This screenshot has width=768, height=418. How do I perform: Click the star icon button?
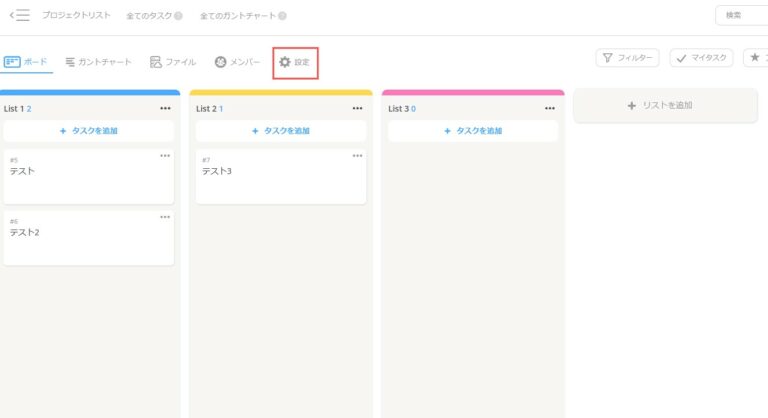click(x=755, y=58)
